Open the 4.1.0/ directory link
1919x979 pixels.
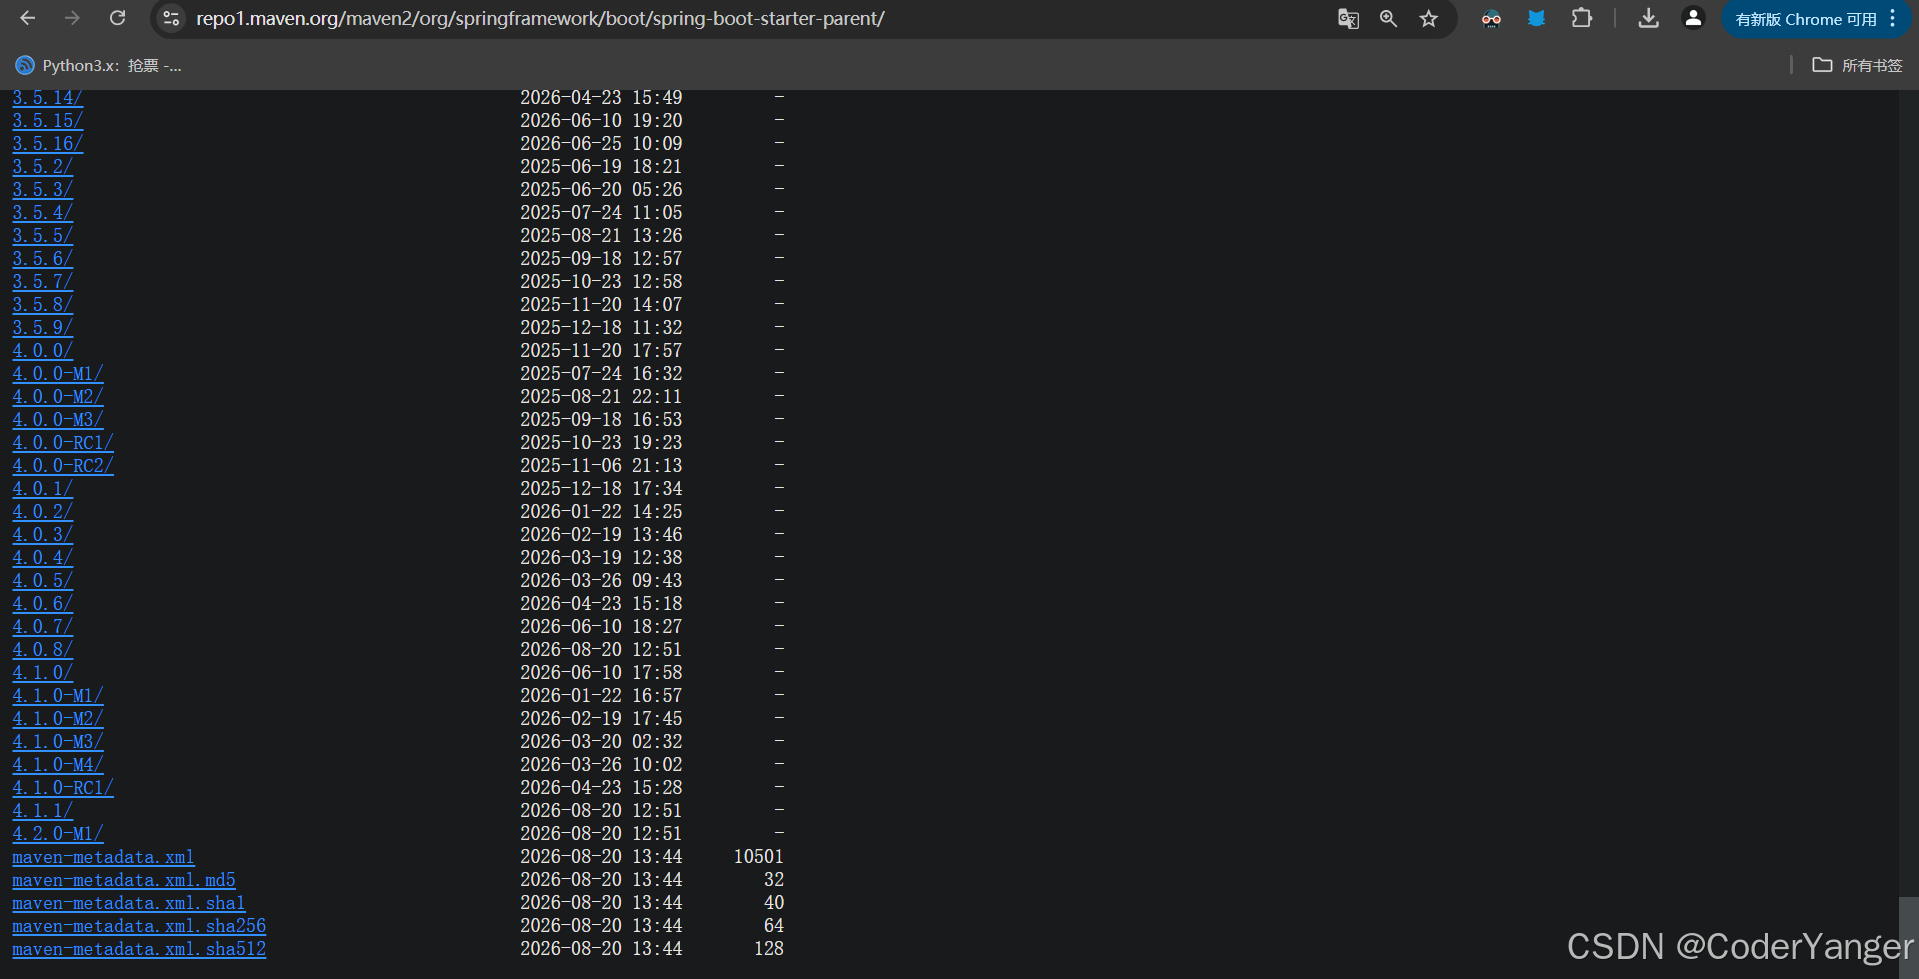pyautogui.click(x=42, y=672)
